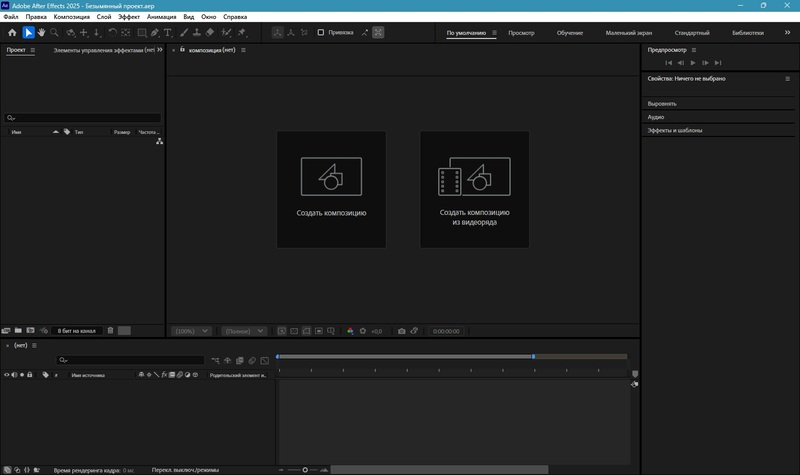This screenshot has width=800, height=475.
Task: Open the (100%) magnification dropdown
Action: coord(191,331)
